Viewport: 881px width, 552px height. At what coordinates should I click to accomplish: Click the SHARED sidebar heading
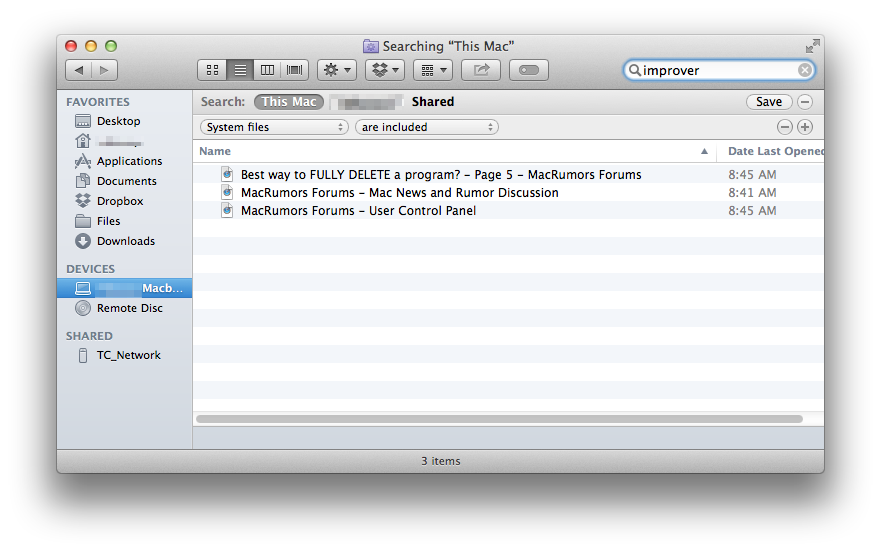(89, 336)
